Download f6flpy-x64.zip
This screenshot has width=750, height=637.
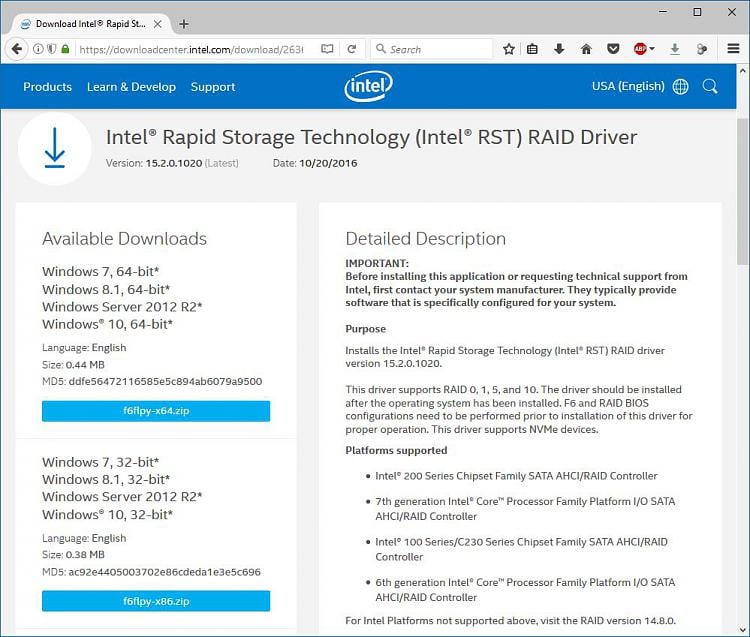click(156, 411)
